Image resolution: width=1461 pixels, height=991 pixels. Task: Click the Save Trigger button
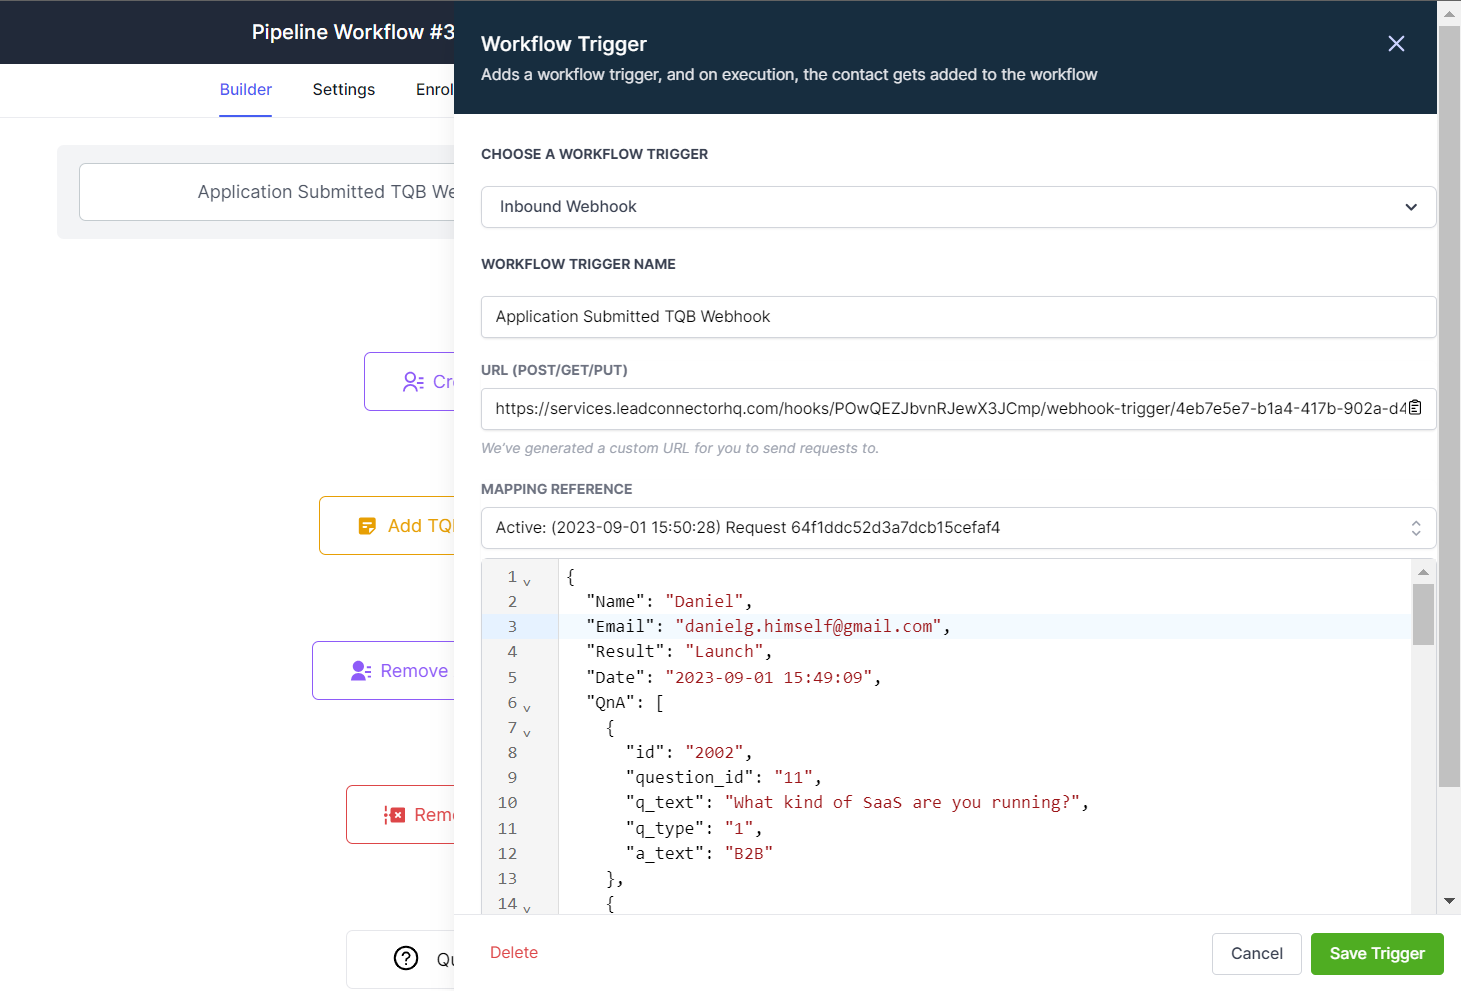click(1377, 953)
